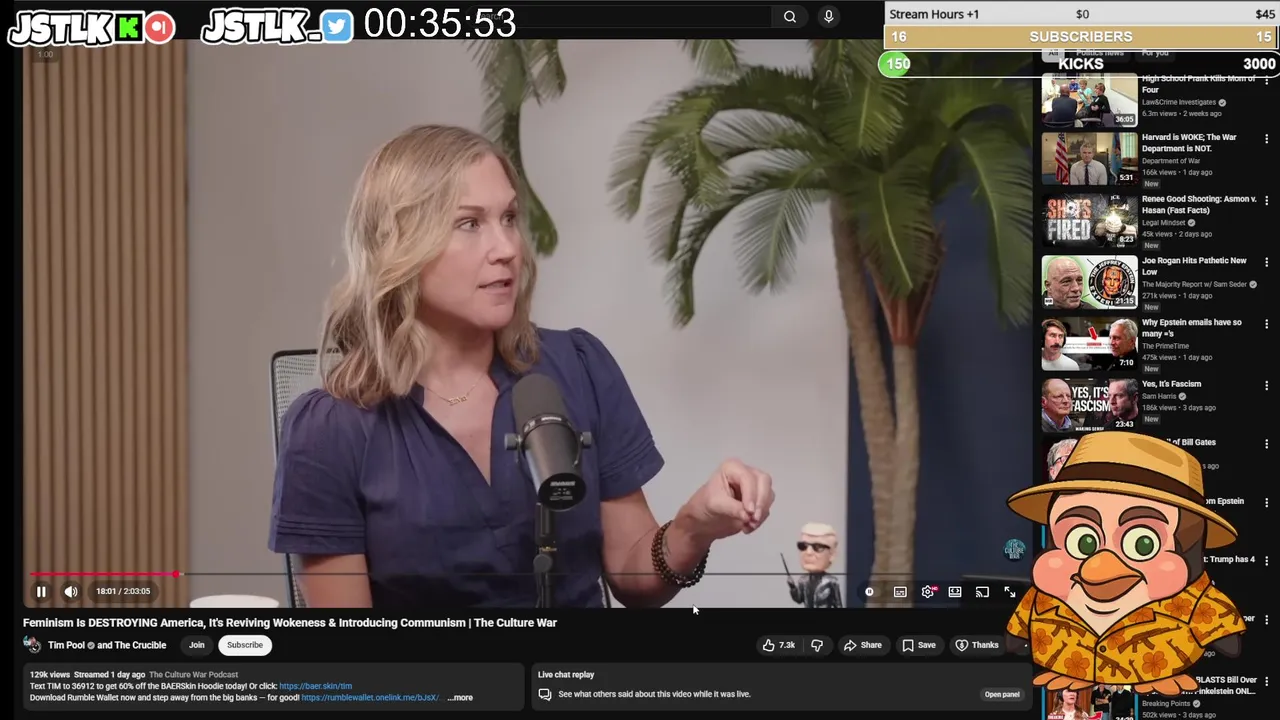The height and width of the screenshot is (720, 1280).
Task: Click title 'Joe Rogan Hits Pathetic New Low'
Action: point(1194,266)
